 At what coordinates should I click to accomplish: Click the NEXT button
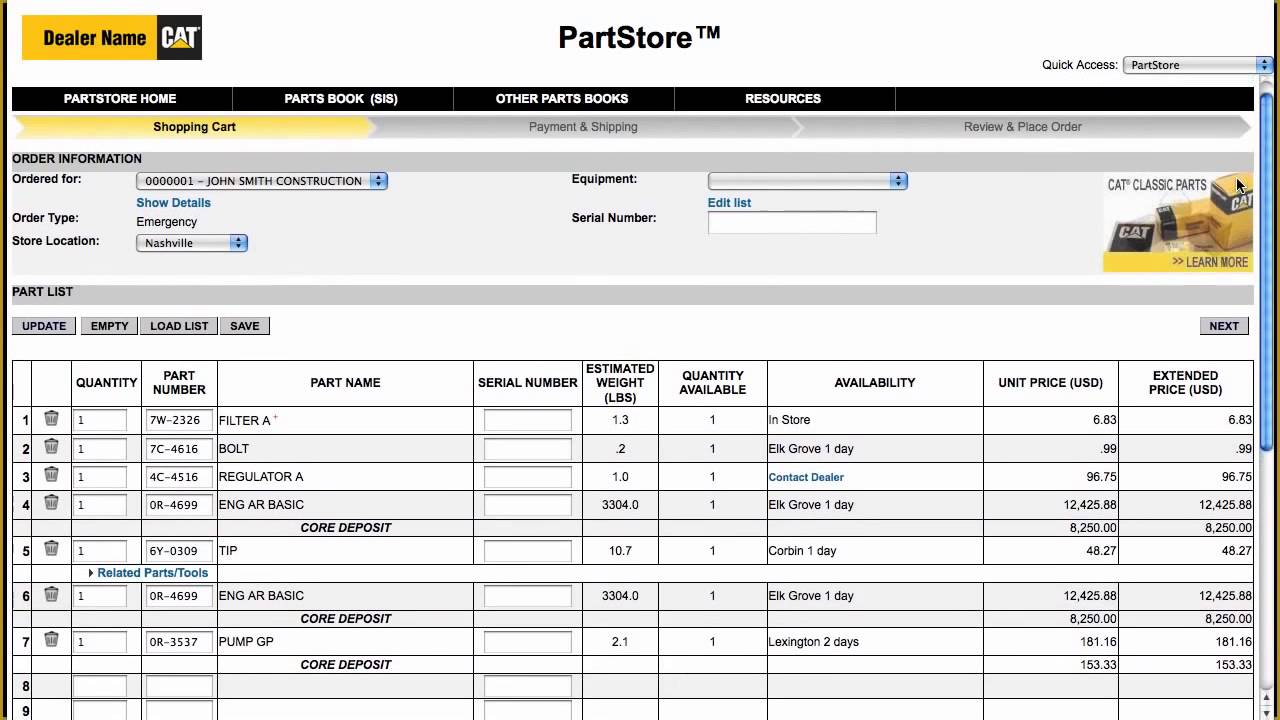(x=1224, y=326)
